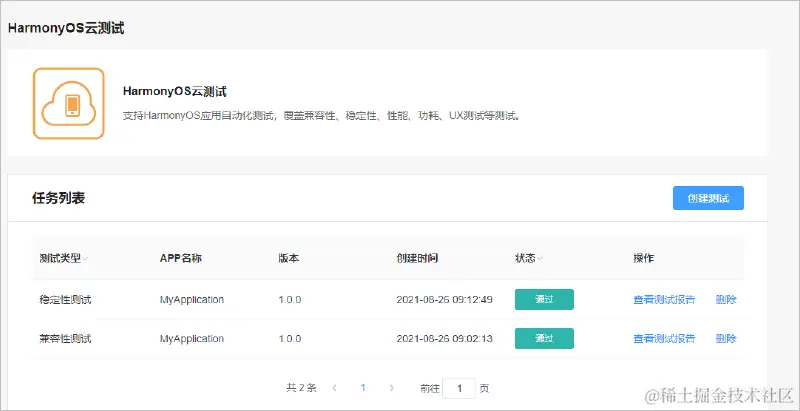Click MyApplication in the 稳定性测试 row

(192, 299)
